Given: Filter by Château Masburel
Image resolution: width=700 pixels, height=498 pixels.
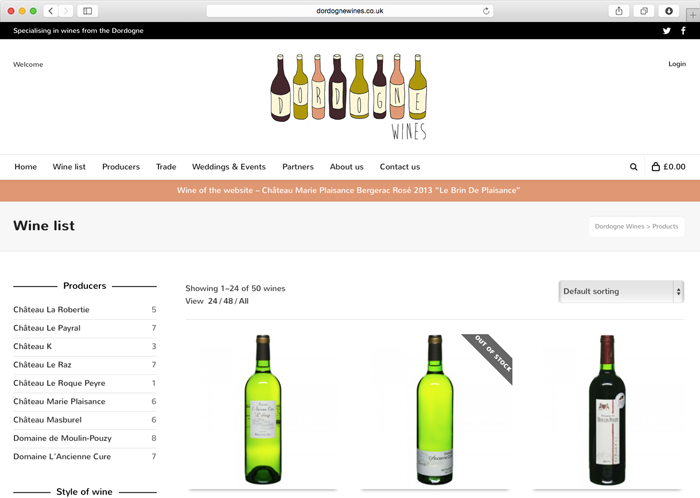Looking at the screenshot, I should tap(48, 420).
